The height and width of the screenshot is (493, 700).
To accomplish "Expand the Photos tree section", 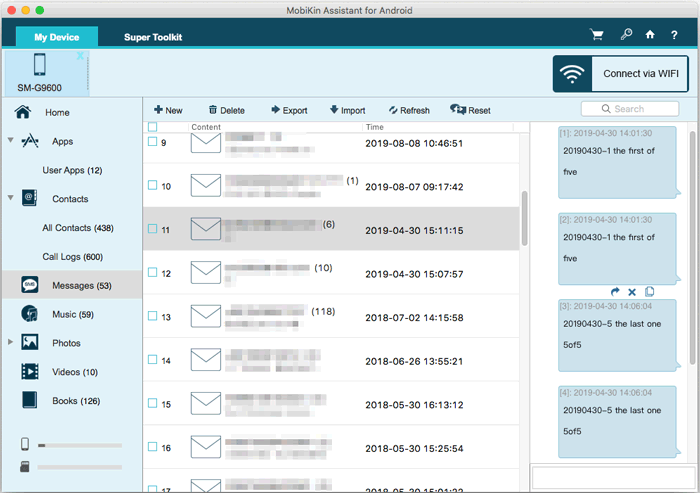I will [x=11, y=343].
